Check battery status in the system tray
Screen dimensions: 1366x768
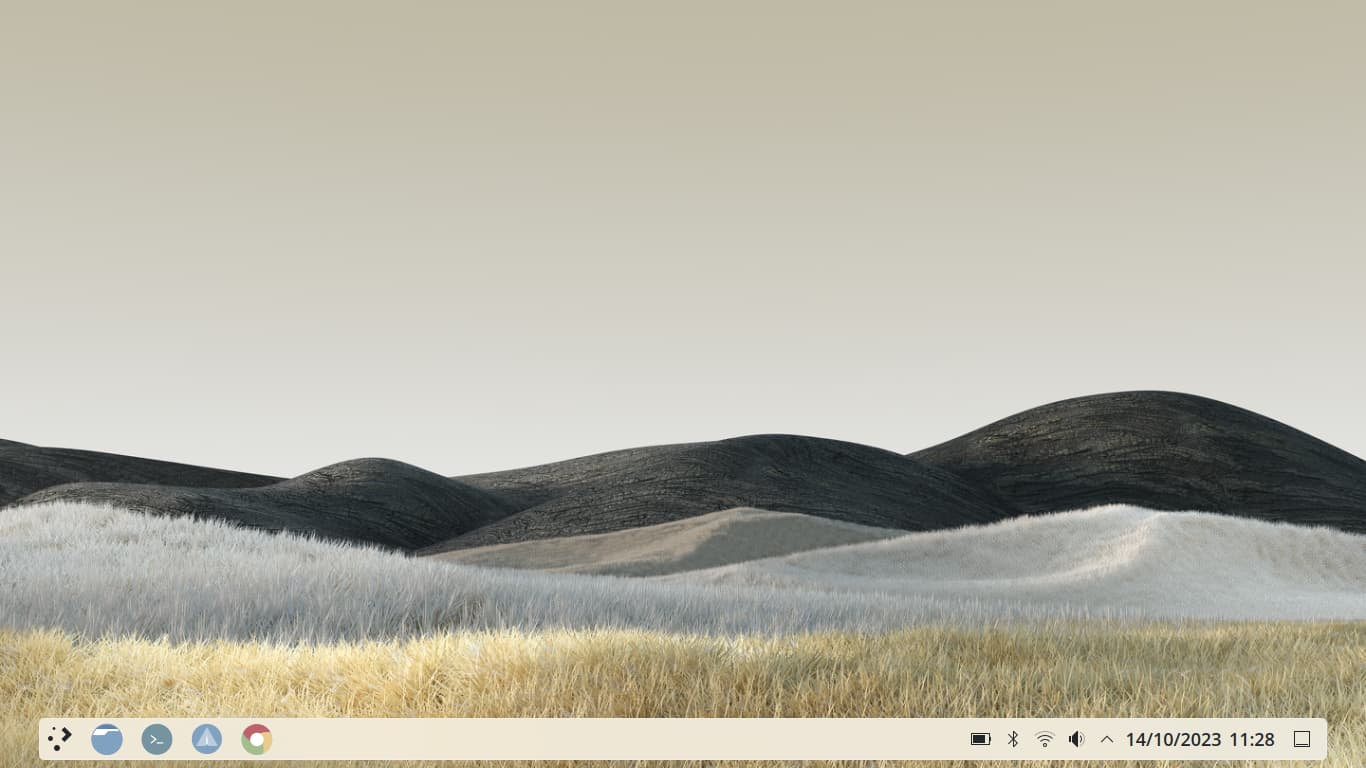(x=980, y=739)
